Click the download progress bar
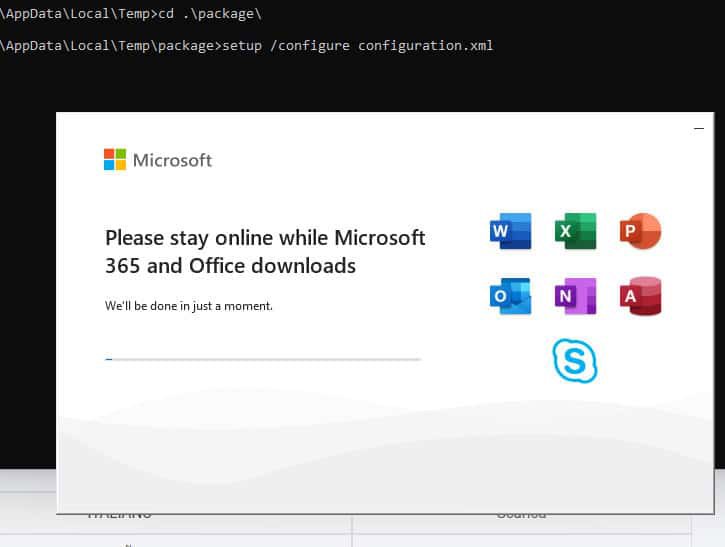The height and width of the screenshot is (547, 725). click(262, 358)
